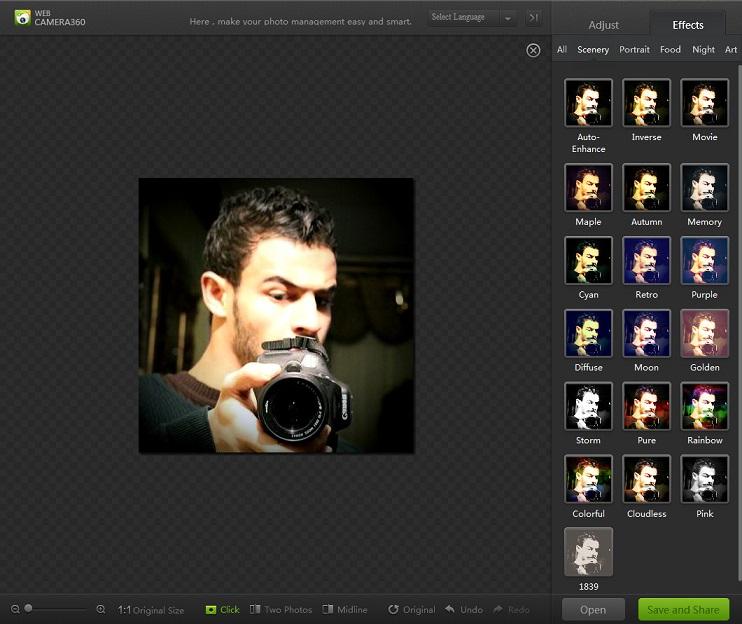This screenshot has width=742, height=624.
Task: Collapse the side panel with arrow icon
Action: 533,17
